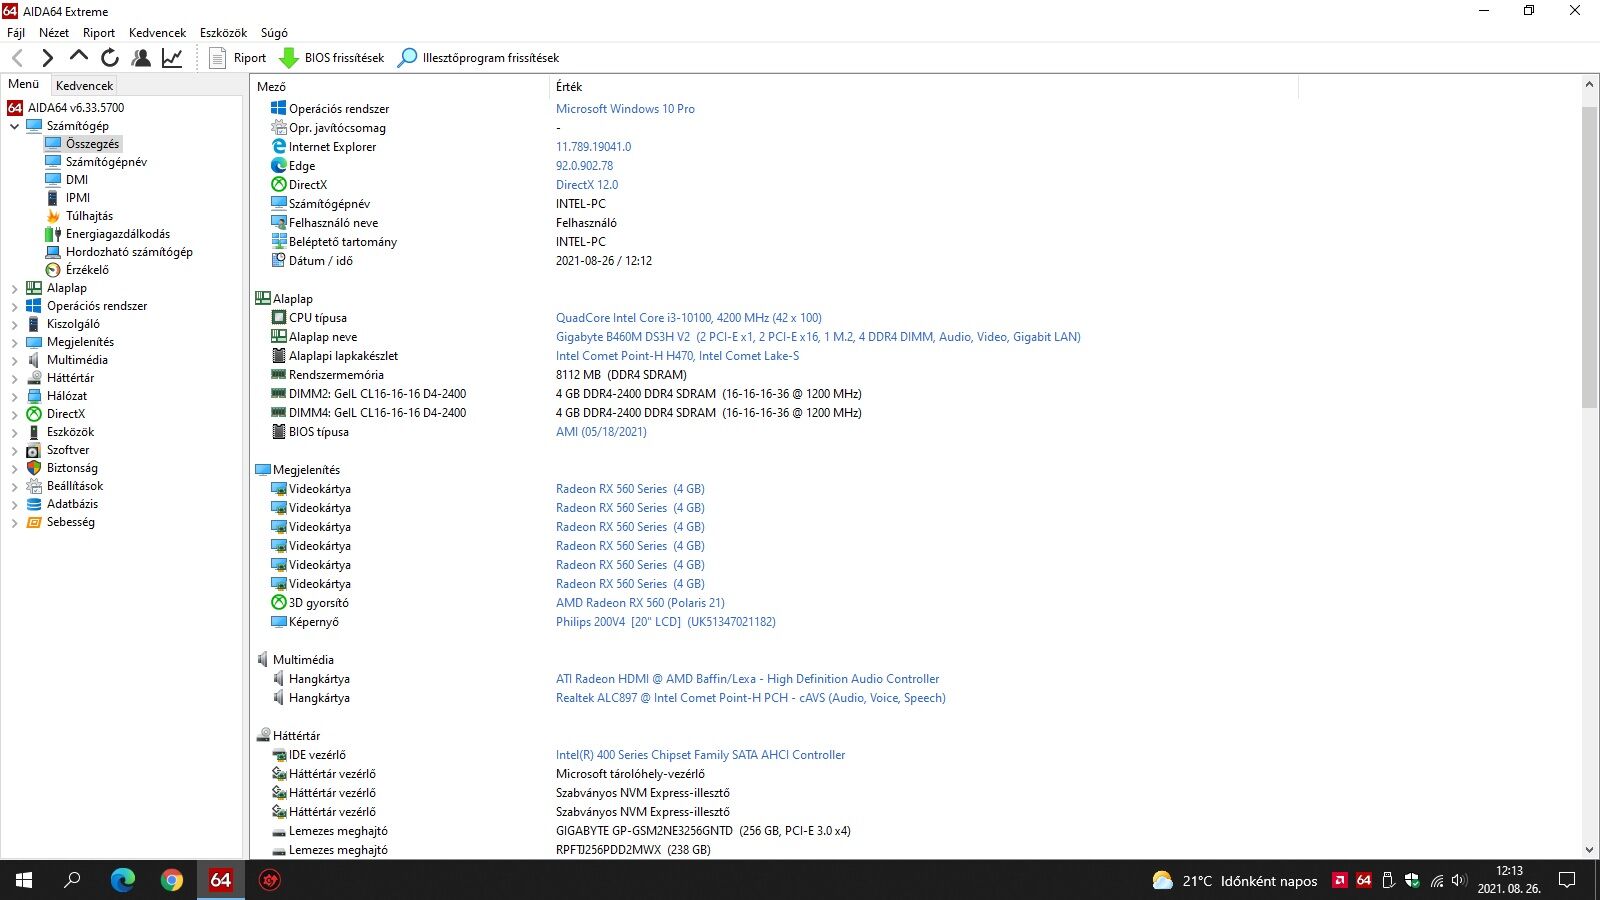Image resolution: width=1600 pixels, height=900 pixels.
Task: Collapse the Számítógép tree node
Action: (x=14, y=126)
